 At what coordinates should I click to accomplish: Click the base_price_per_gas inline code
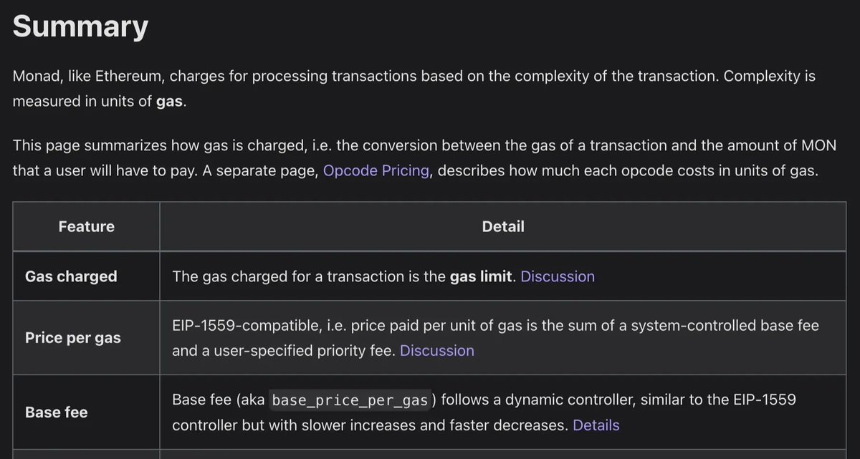click(x=350, y=400)
